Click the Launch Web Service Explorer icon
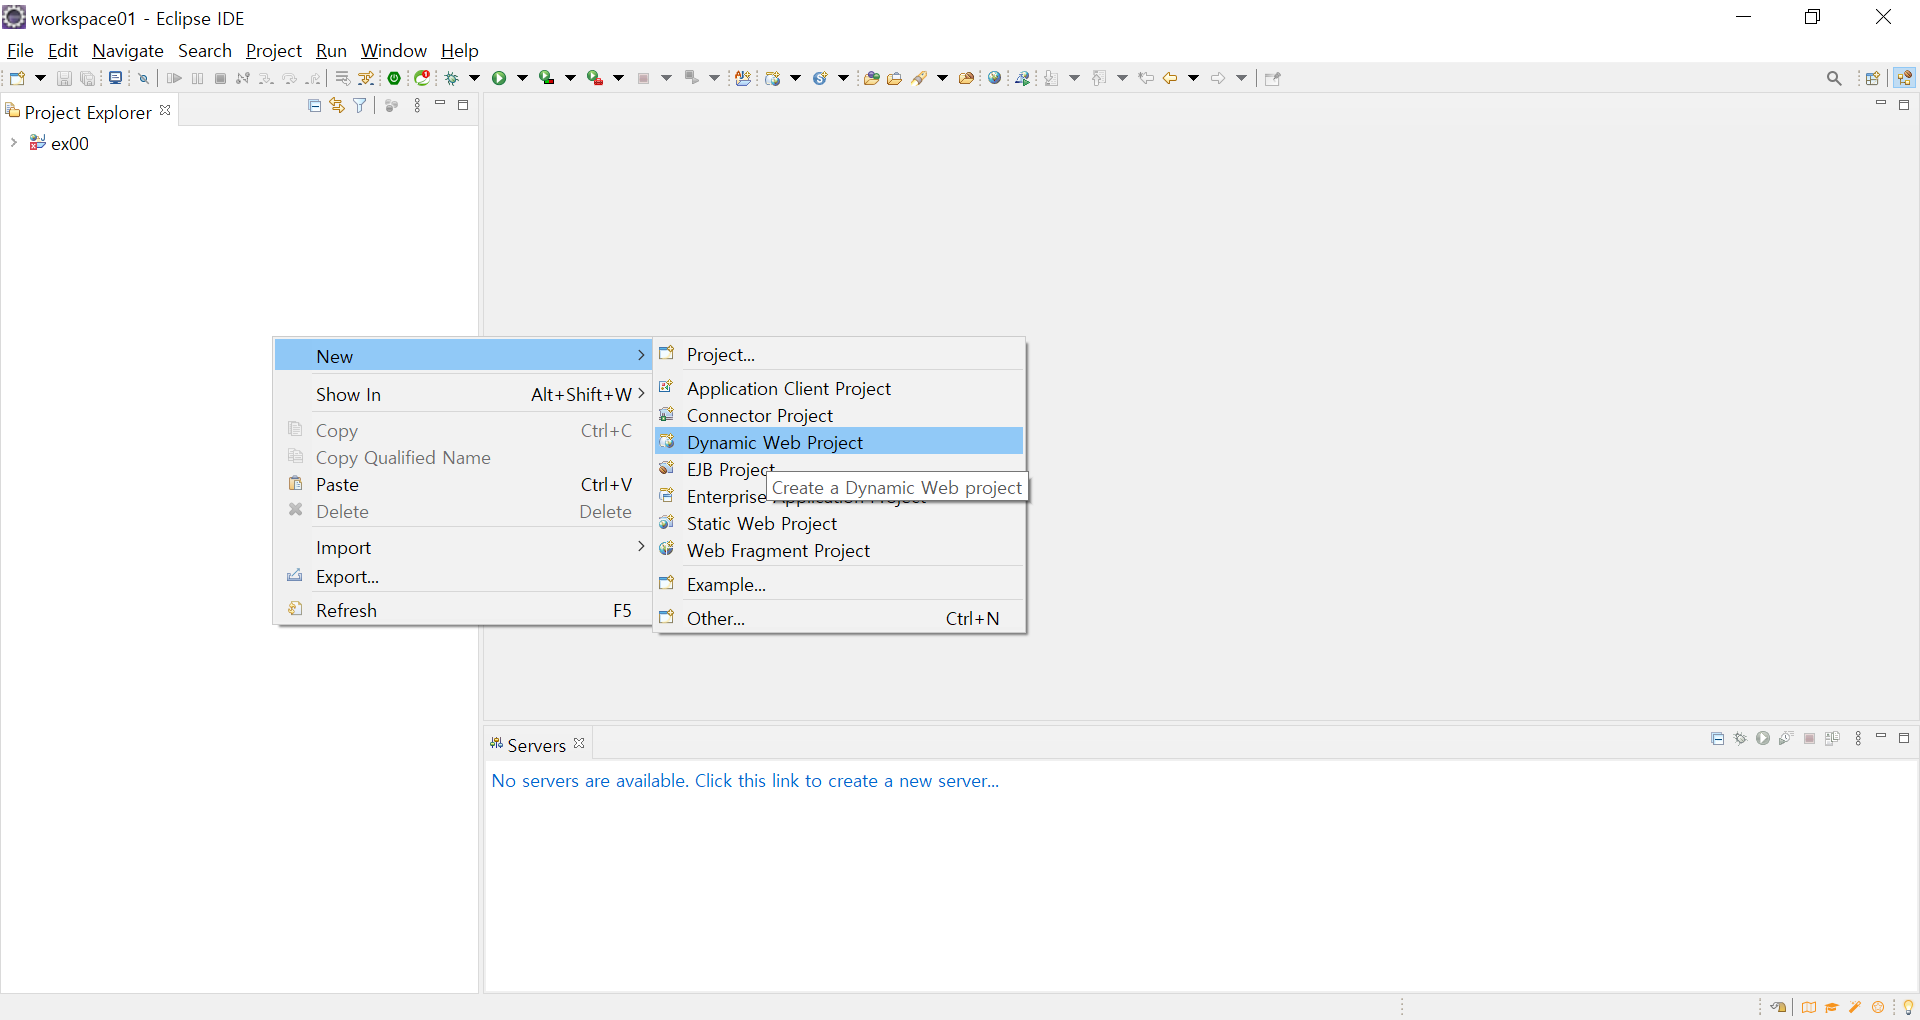 [1023, 78]
